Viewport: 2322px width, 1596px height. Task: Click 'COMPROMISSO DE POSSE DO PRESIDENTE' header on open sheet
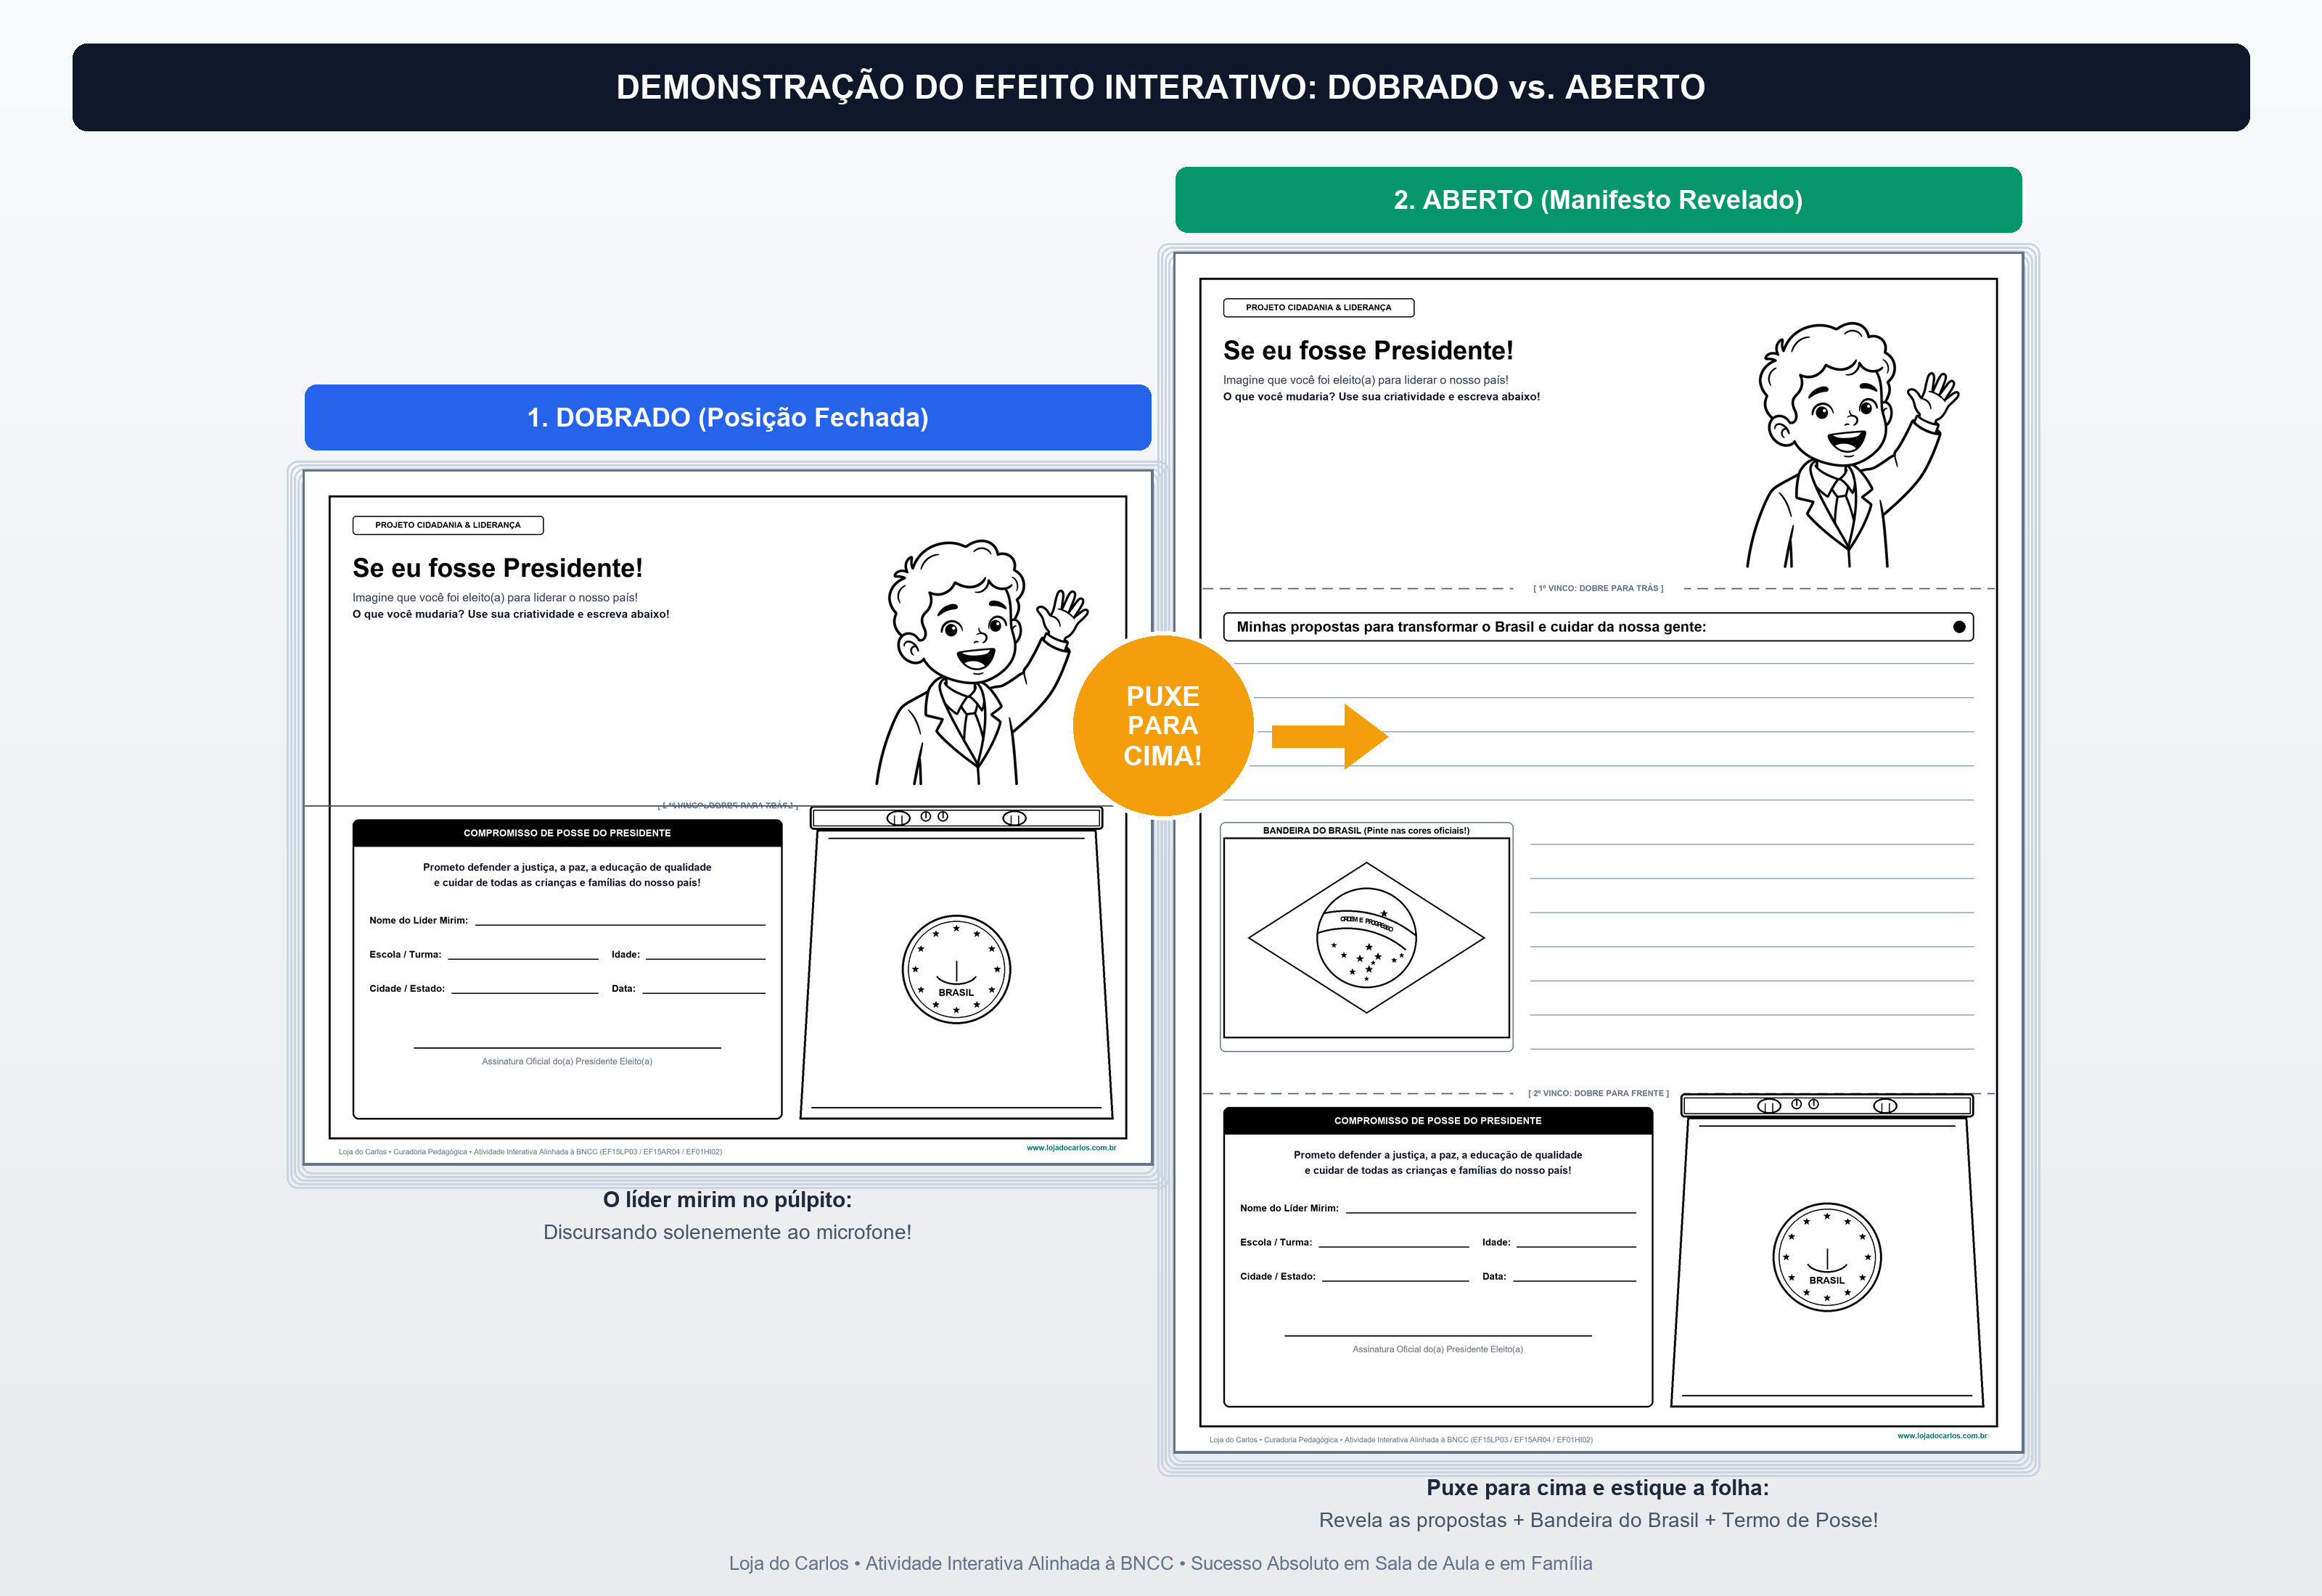coord(1438,1121)
